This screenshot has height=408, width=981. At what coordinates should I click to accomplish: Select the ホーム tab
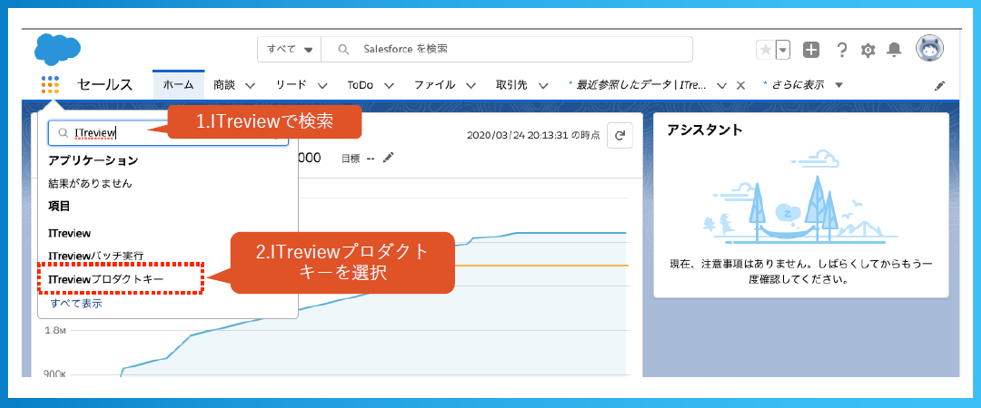pos(178,85)
